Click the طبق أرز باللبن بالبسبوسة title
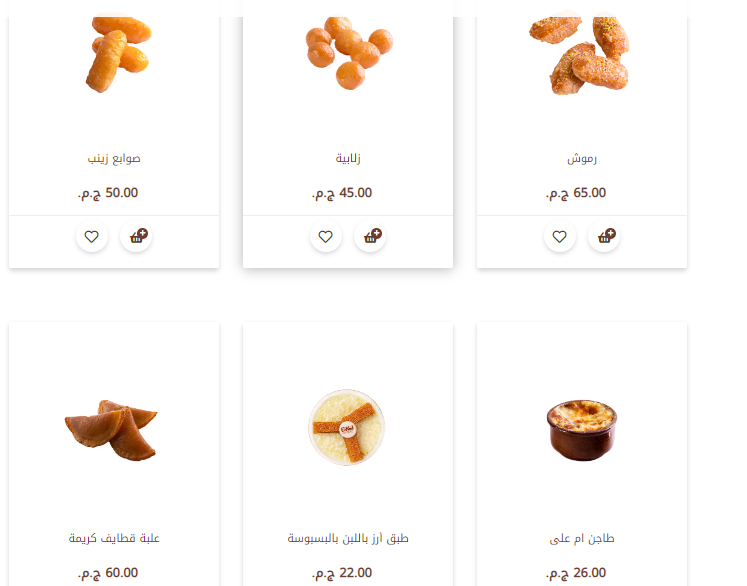747x586 pixels. pos(348,538)
